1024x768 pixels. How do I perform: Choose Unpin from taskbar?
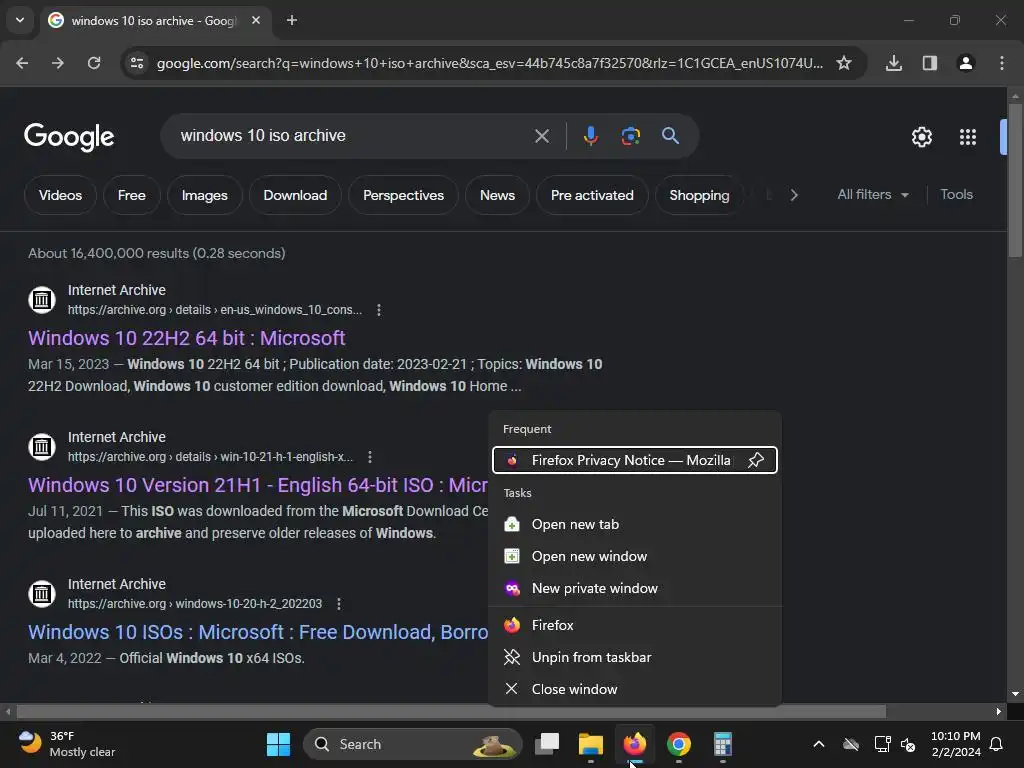coord(635,658)
